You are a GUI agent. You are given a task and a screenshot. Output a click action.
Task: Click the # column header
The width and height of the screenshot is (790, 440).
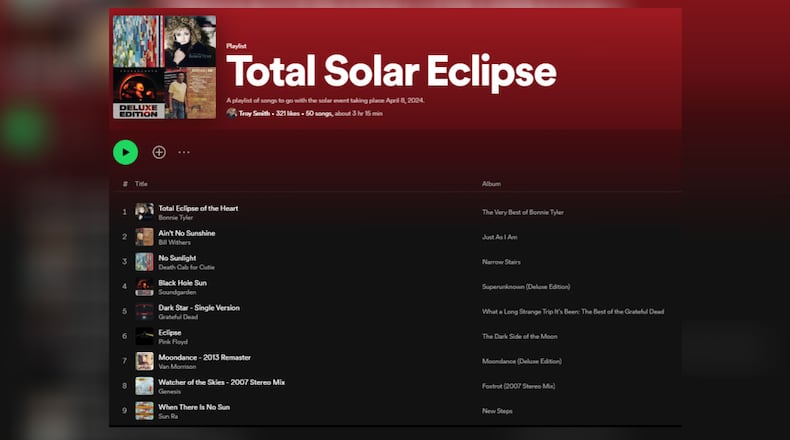pyautogui.click(x=125, y=184)
